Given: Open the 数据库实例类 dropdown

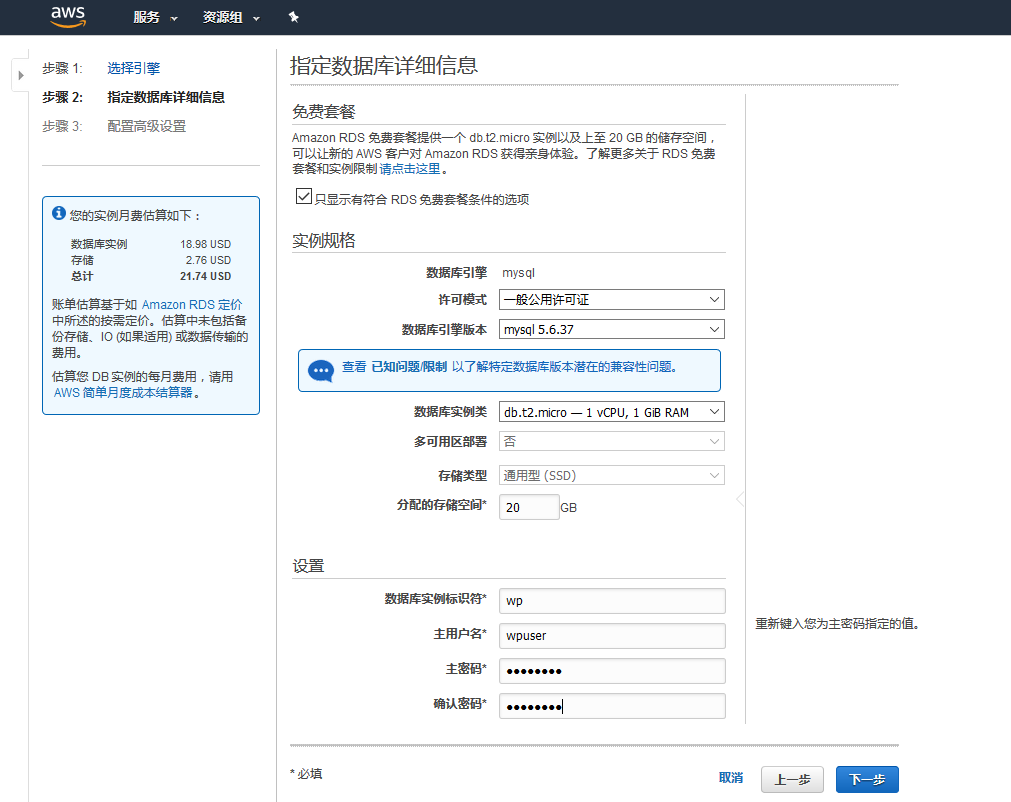Looking at the screenshot, I should click(611, 412).
